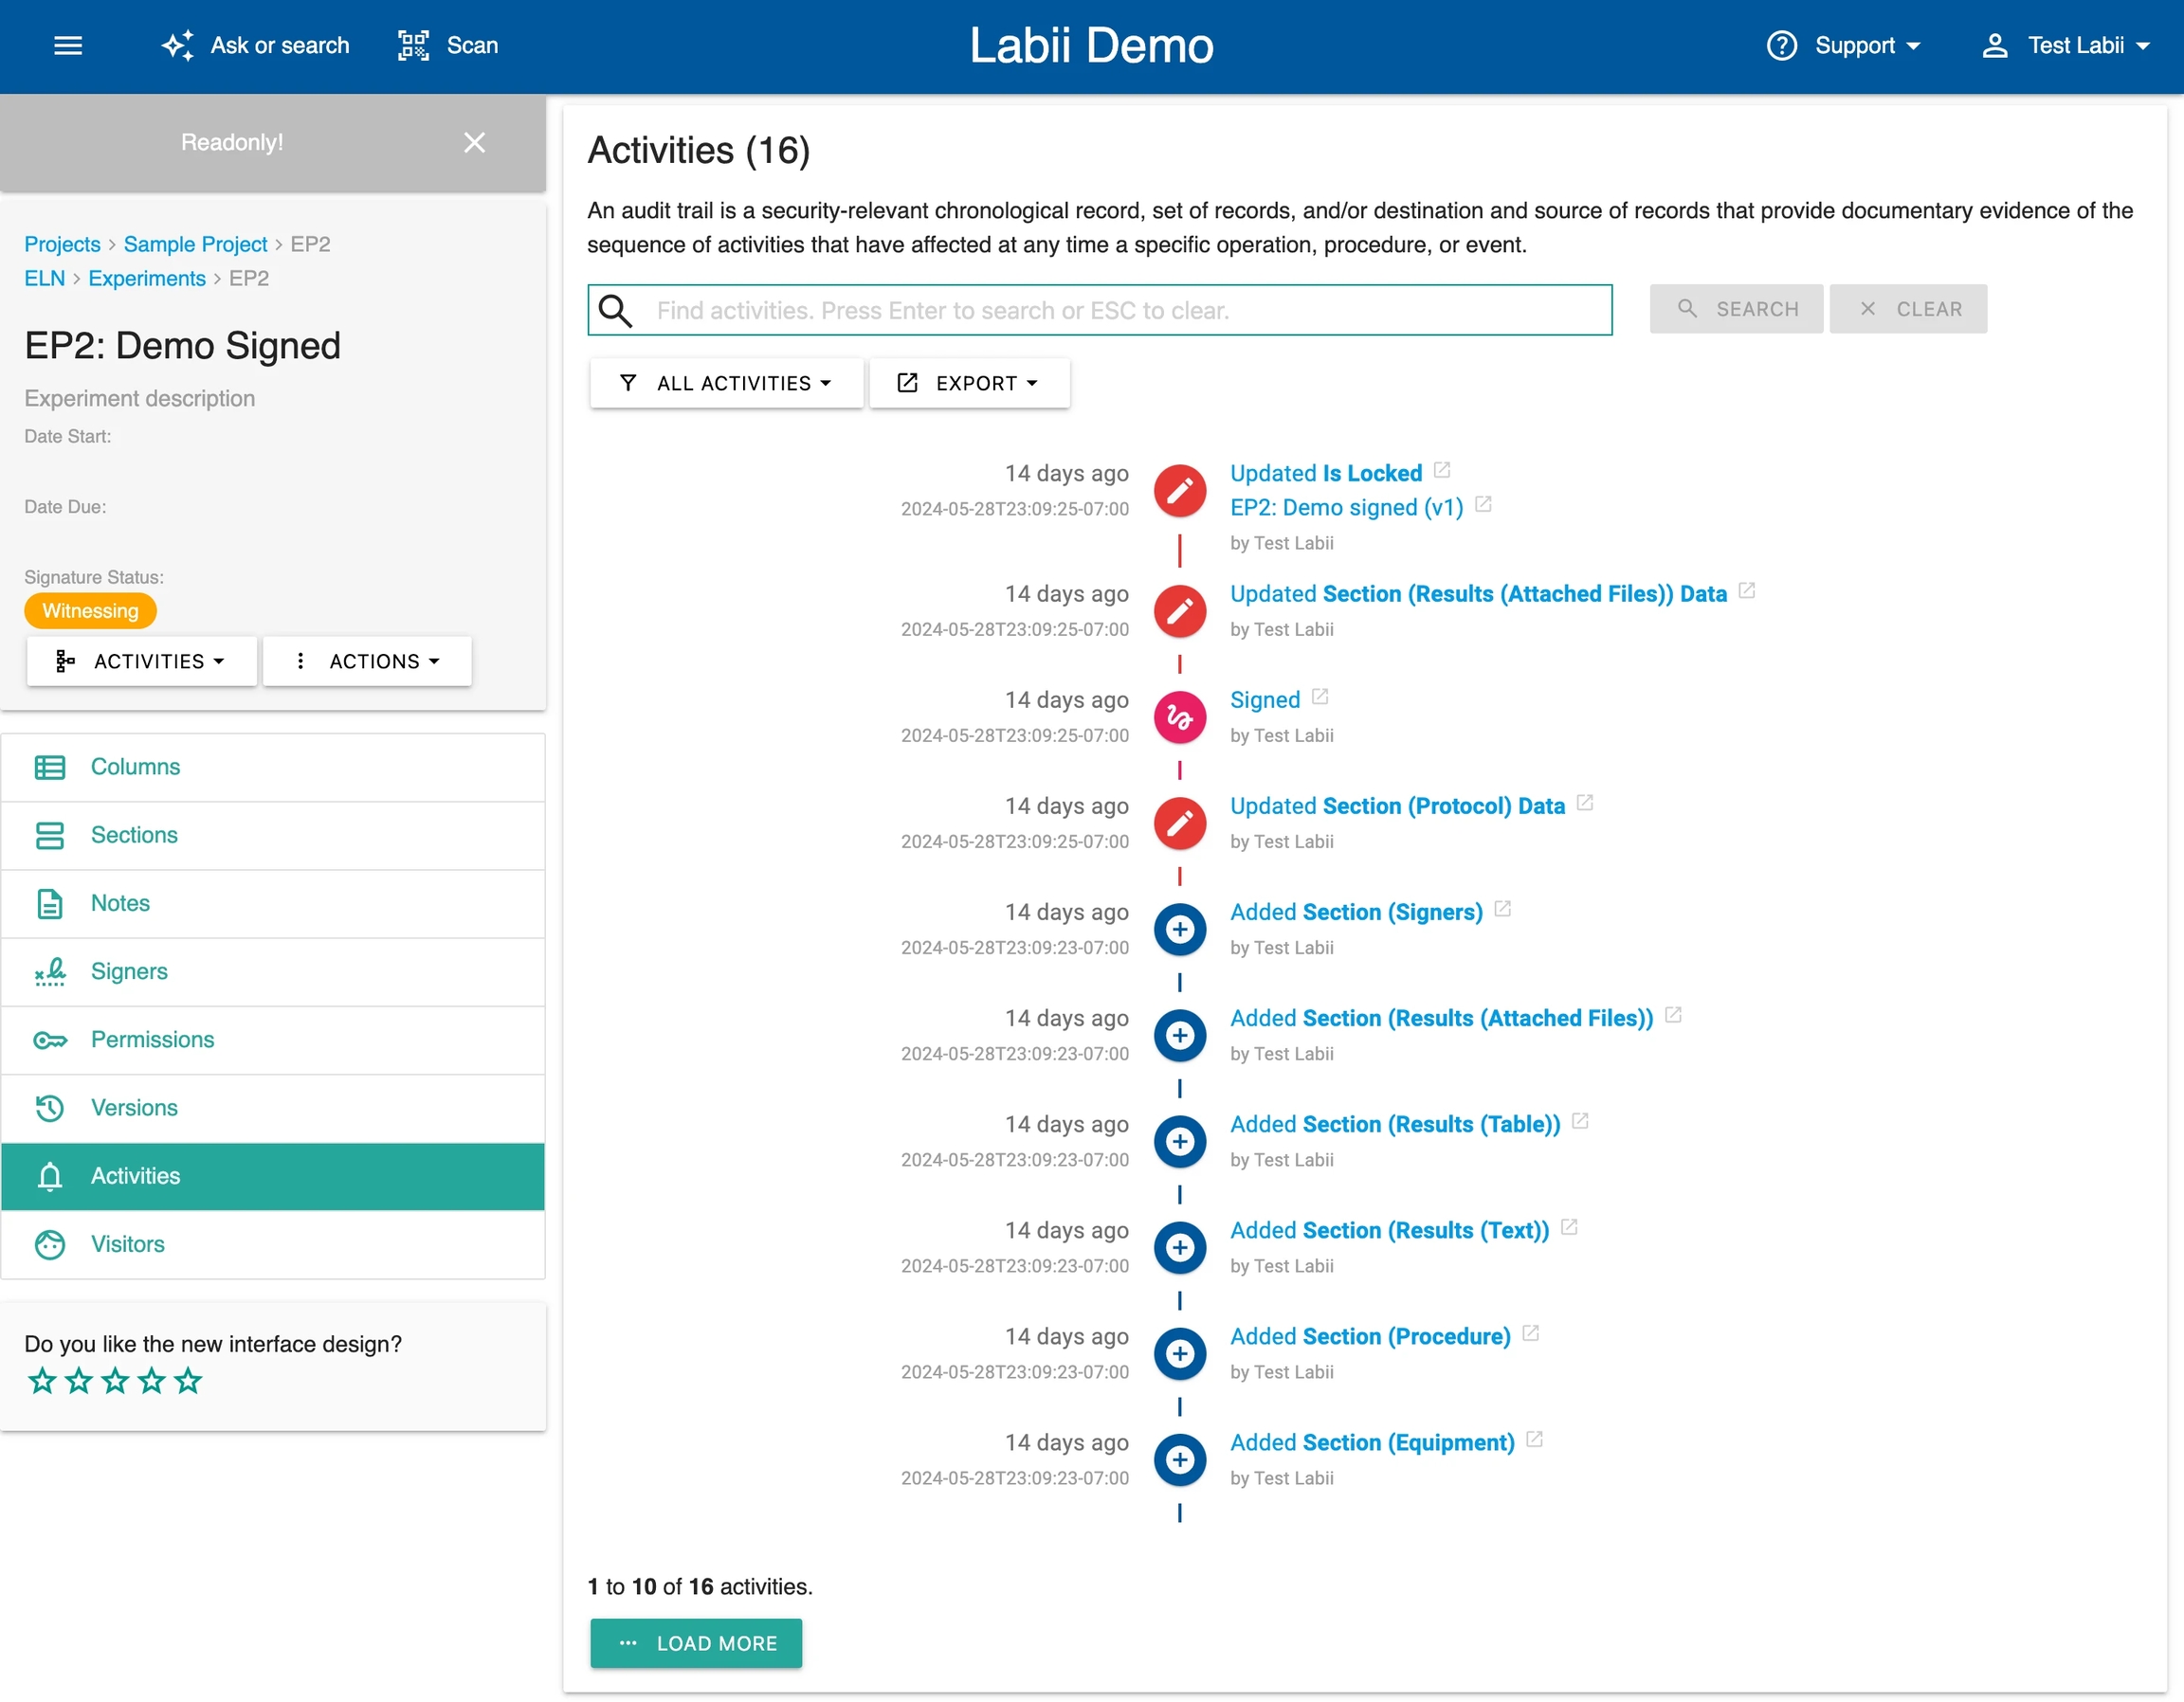
Task: Go to Signers in the sidebar
Action: point(129,971)
